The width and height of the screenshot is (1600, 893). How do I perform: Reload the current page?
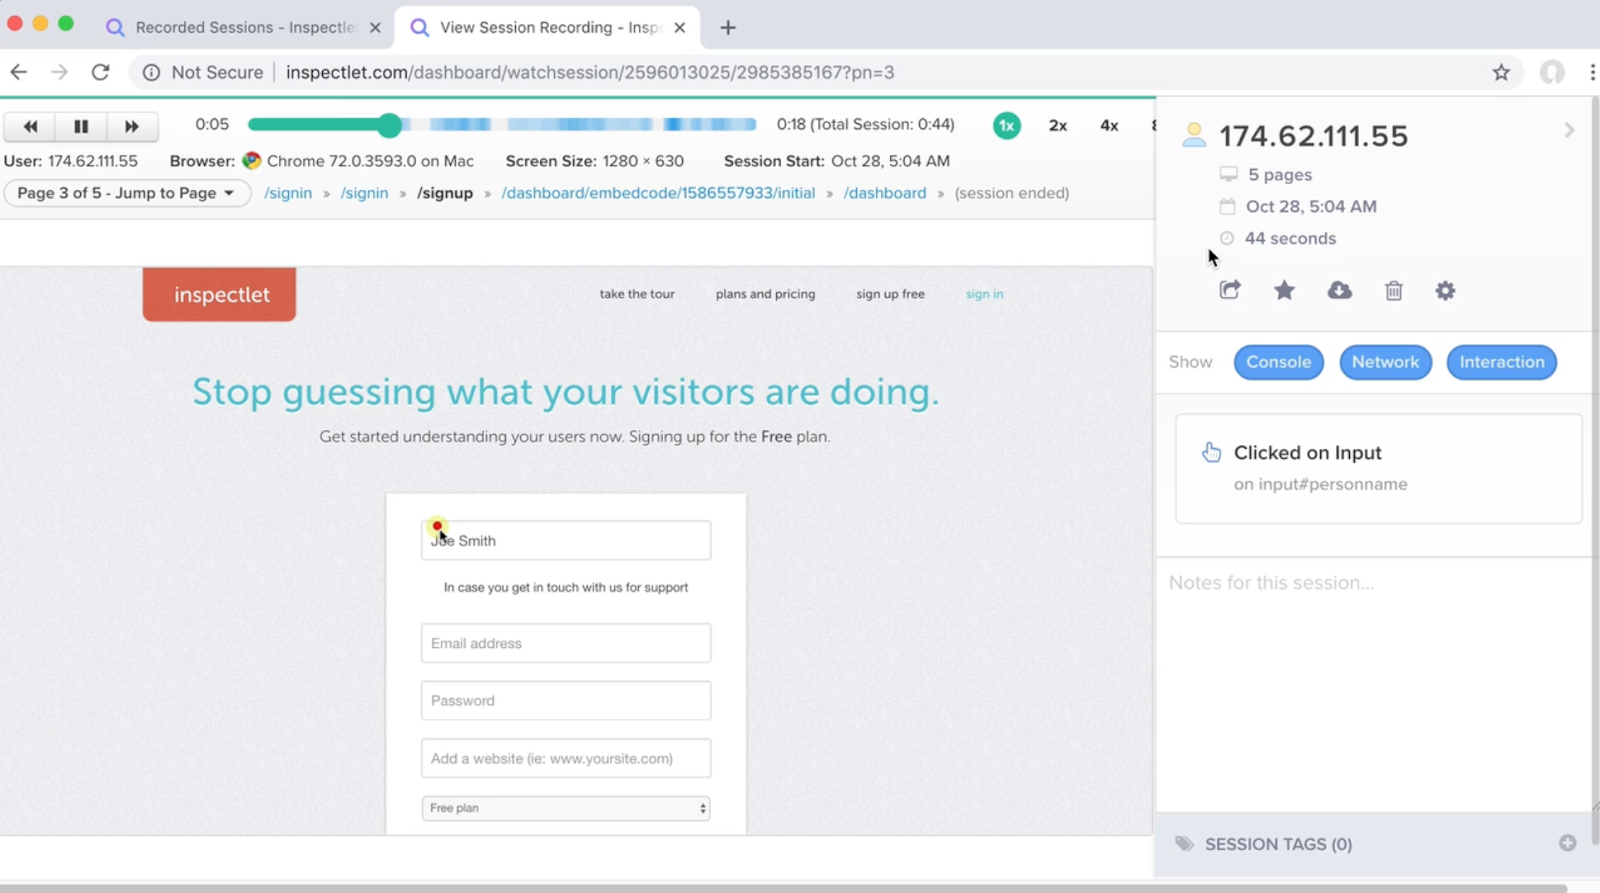100,72
